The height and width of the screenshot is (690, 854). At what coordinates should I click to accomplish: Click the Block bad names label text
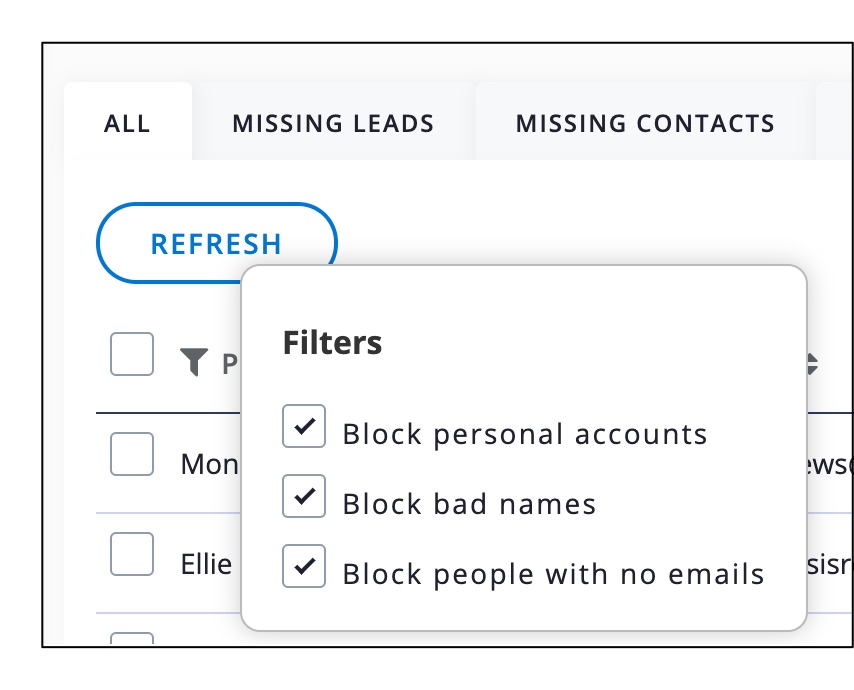tap(469, 504)
